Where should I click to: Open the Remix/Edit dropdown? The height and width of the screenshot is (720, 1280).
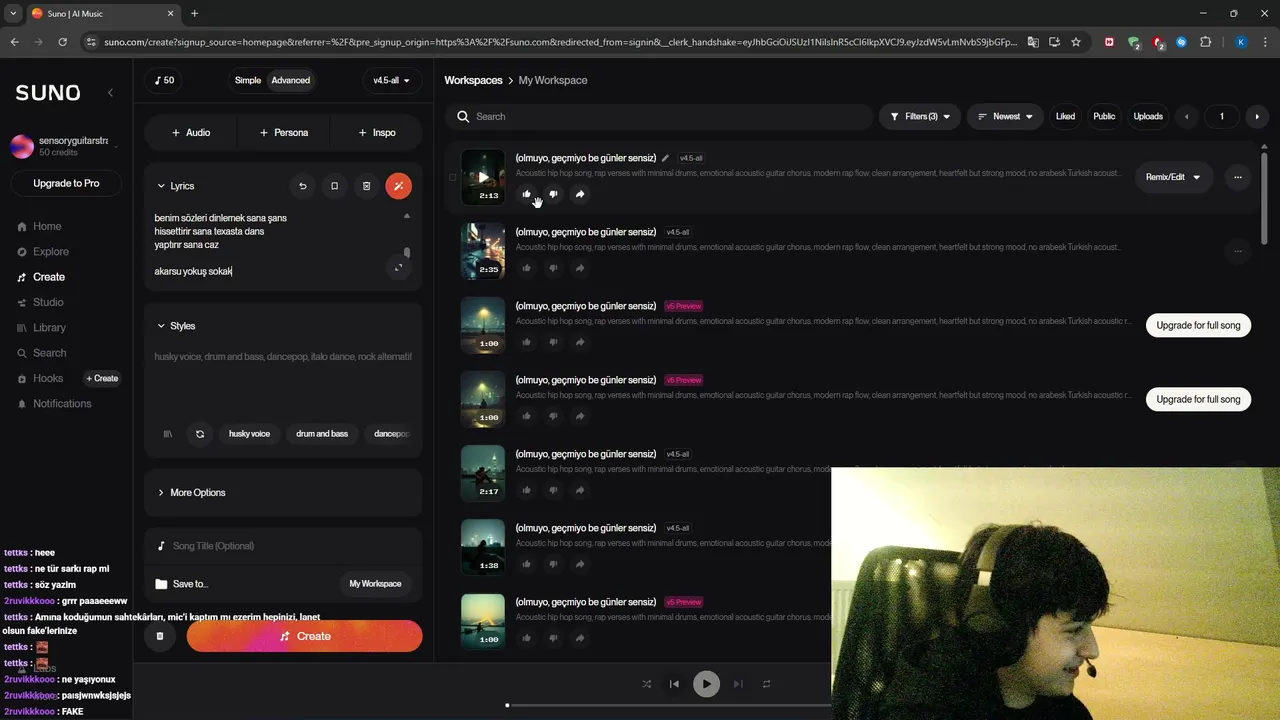(1174, 177)
